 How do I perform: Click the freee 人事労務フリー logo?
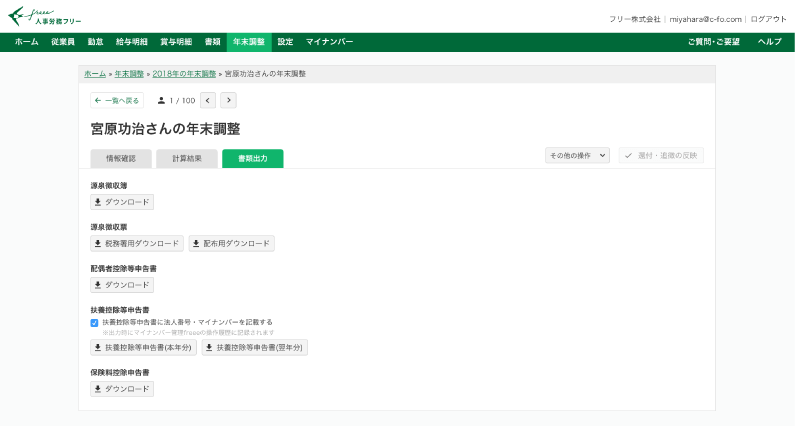tap(45, 17)
